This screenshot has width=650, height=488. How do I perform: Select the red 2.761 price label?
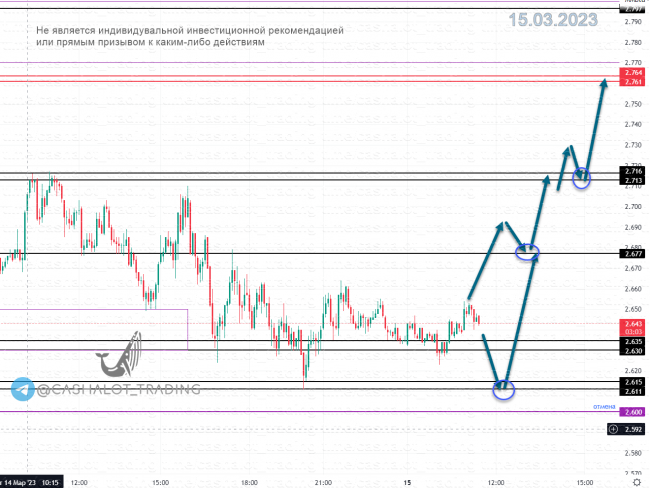coord(633,82)
